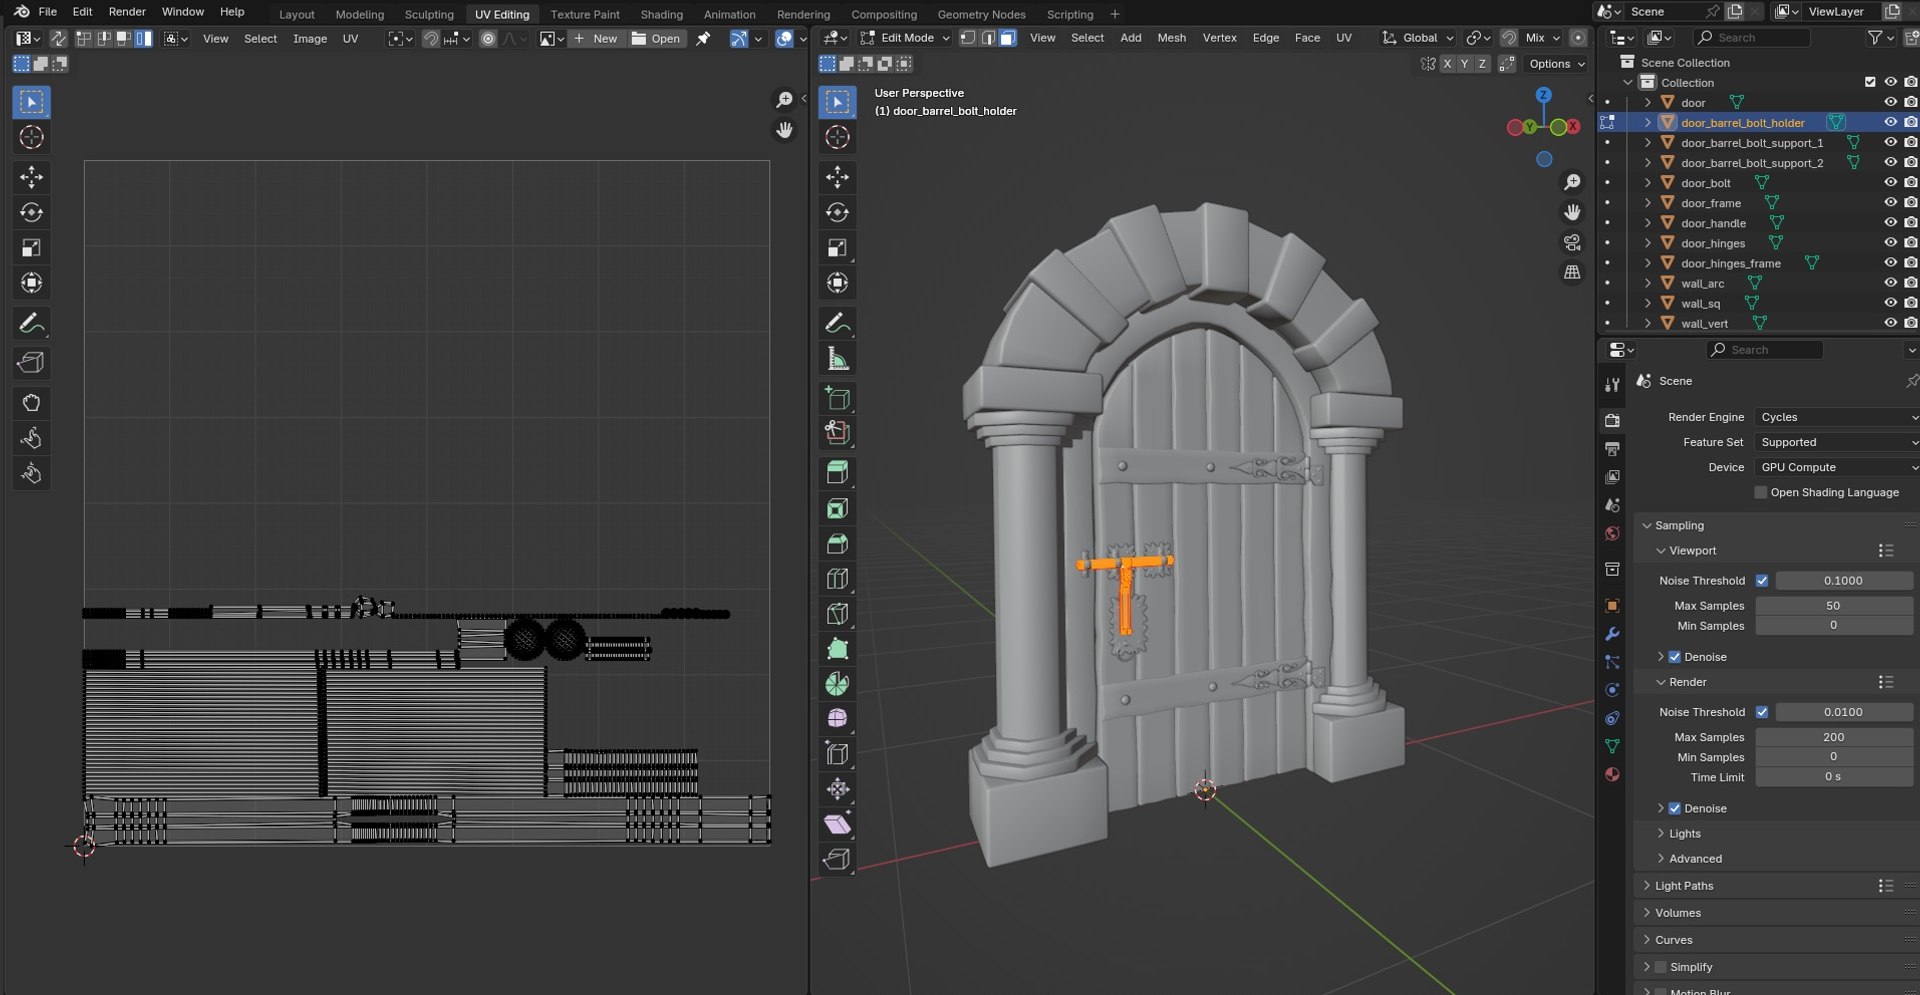The width and height of the screenshot is (1920, 995).
Task: Open the Shading workspace tab
Action: click(661, 14)
